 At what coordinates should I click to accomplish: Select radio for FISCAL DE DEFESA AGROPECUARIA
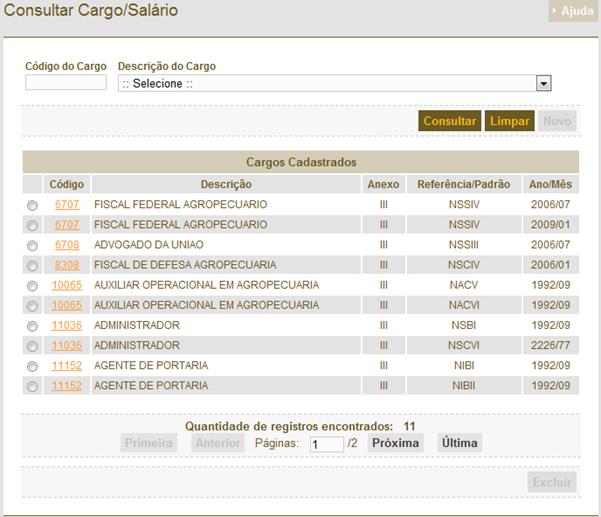point(32,266)
